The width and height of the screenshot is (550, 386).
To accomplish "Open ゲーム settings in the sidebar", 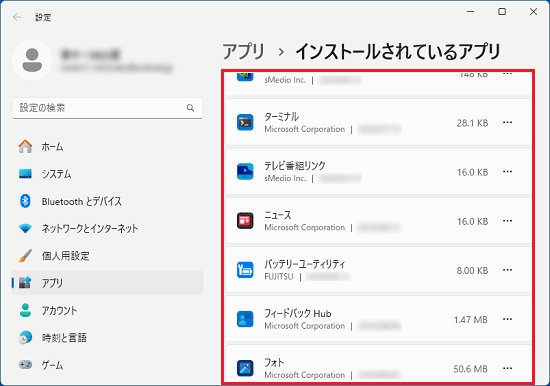I will pyautogui.click(x=107, y=365).
